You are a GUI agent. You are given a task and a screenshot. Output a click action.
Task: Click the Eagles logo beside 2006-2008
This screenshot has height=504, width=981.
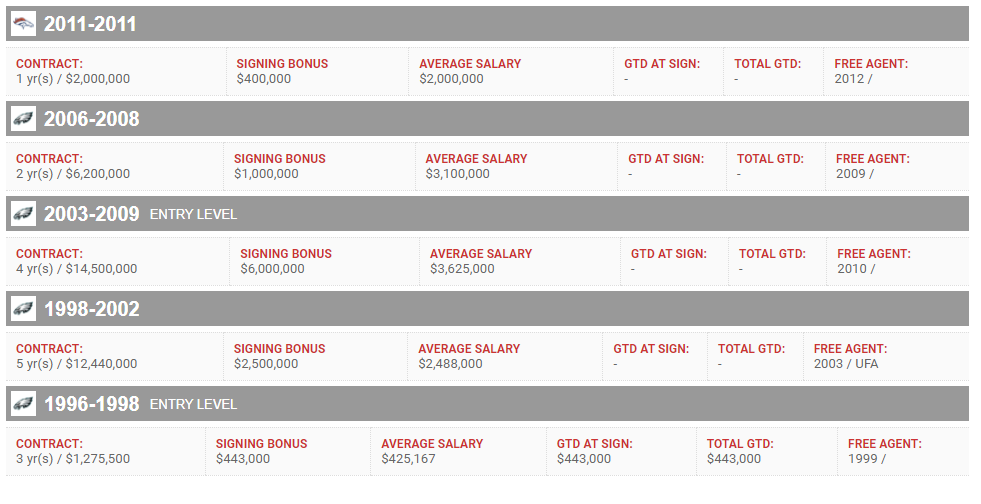pos(24,119)
